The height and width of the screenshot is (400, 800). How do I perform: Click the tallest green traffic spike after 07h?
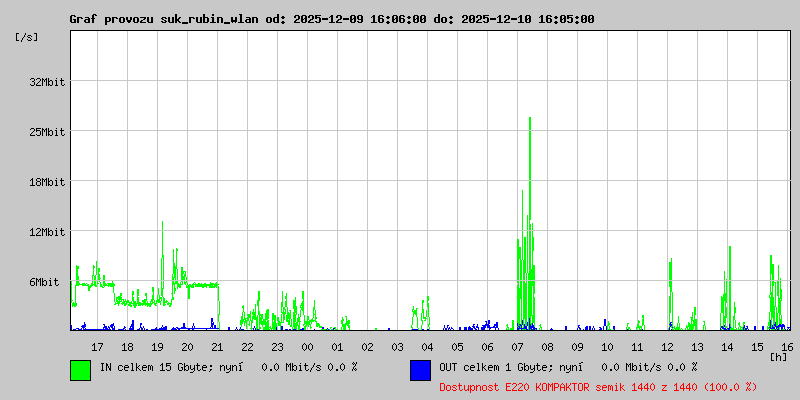click(x=530, y=224)
